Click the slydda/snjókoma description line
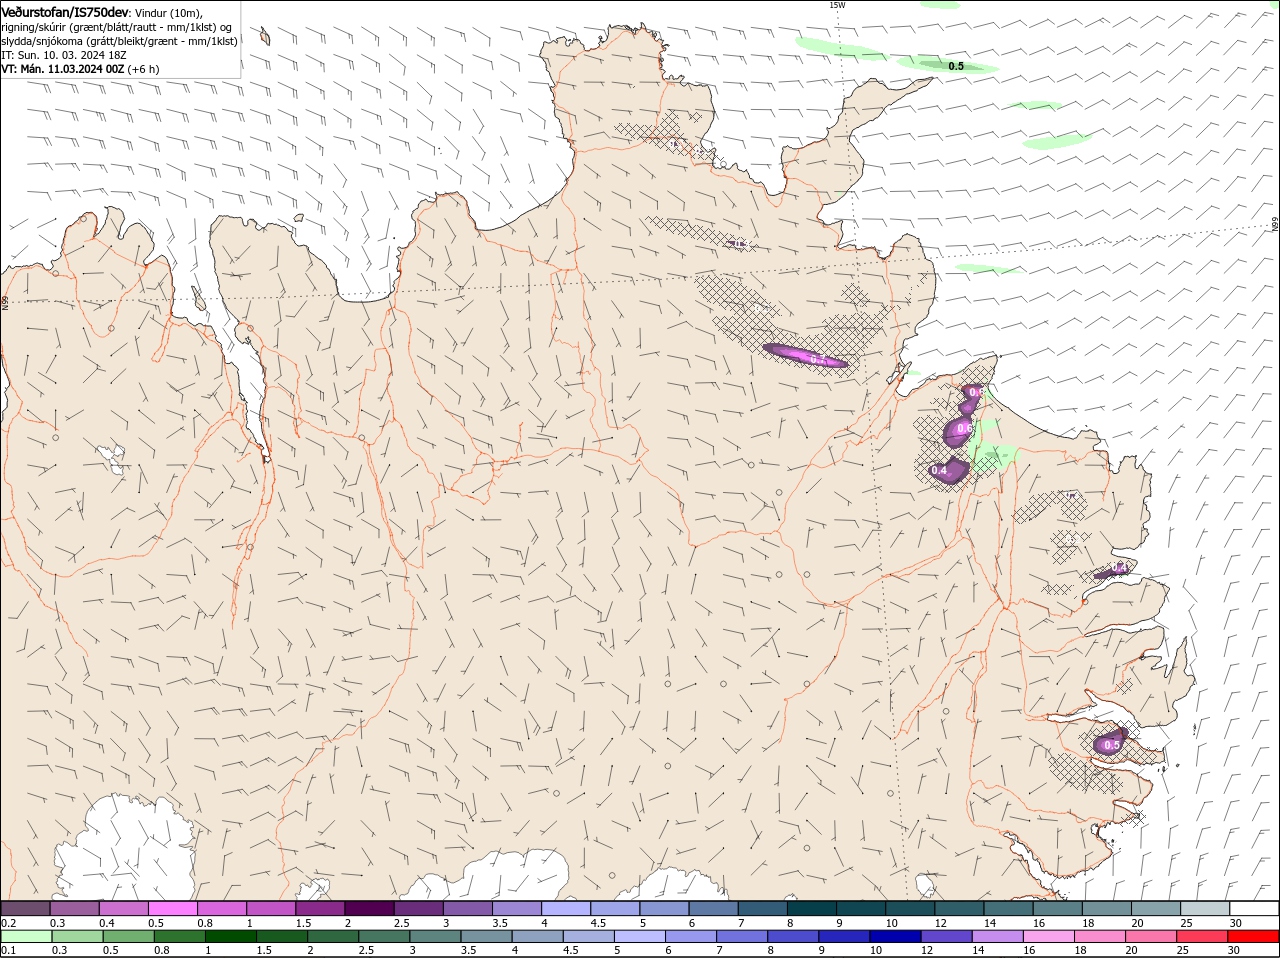 tap(119, 40)
